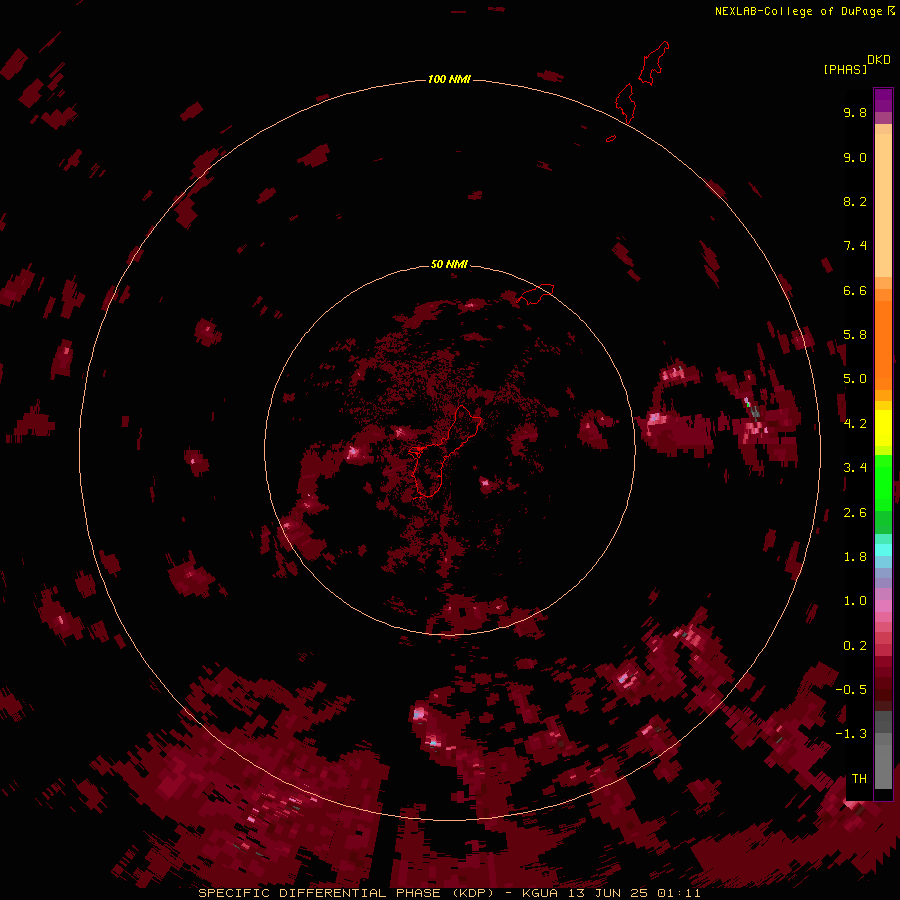Screen dimensions: 900x900
Task: Click the KGUA 13 JUN 25 01:11 timestamp
Action: pos(611,893)
